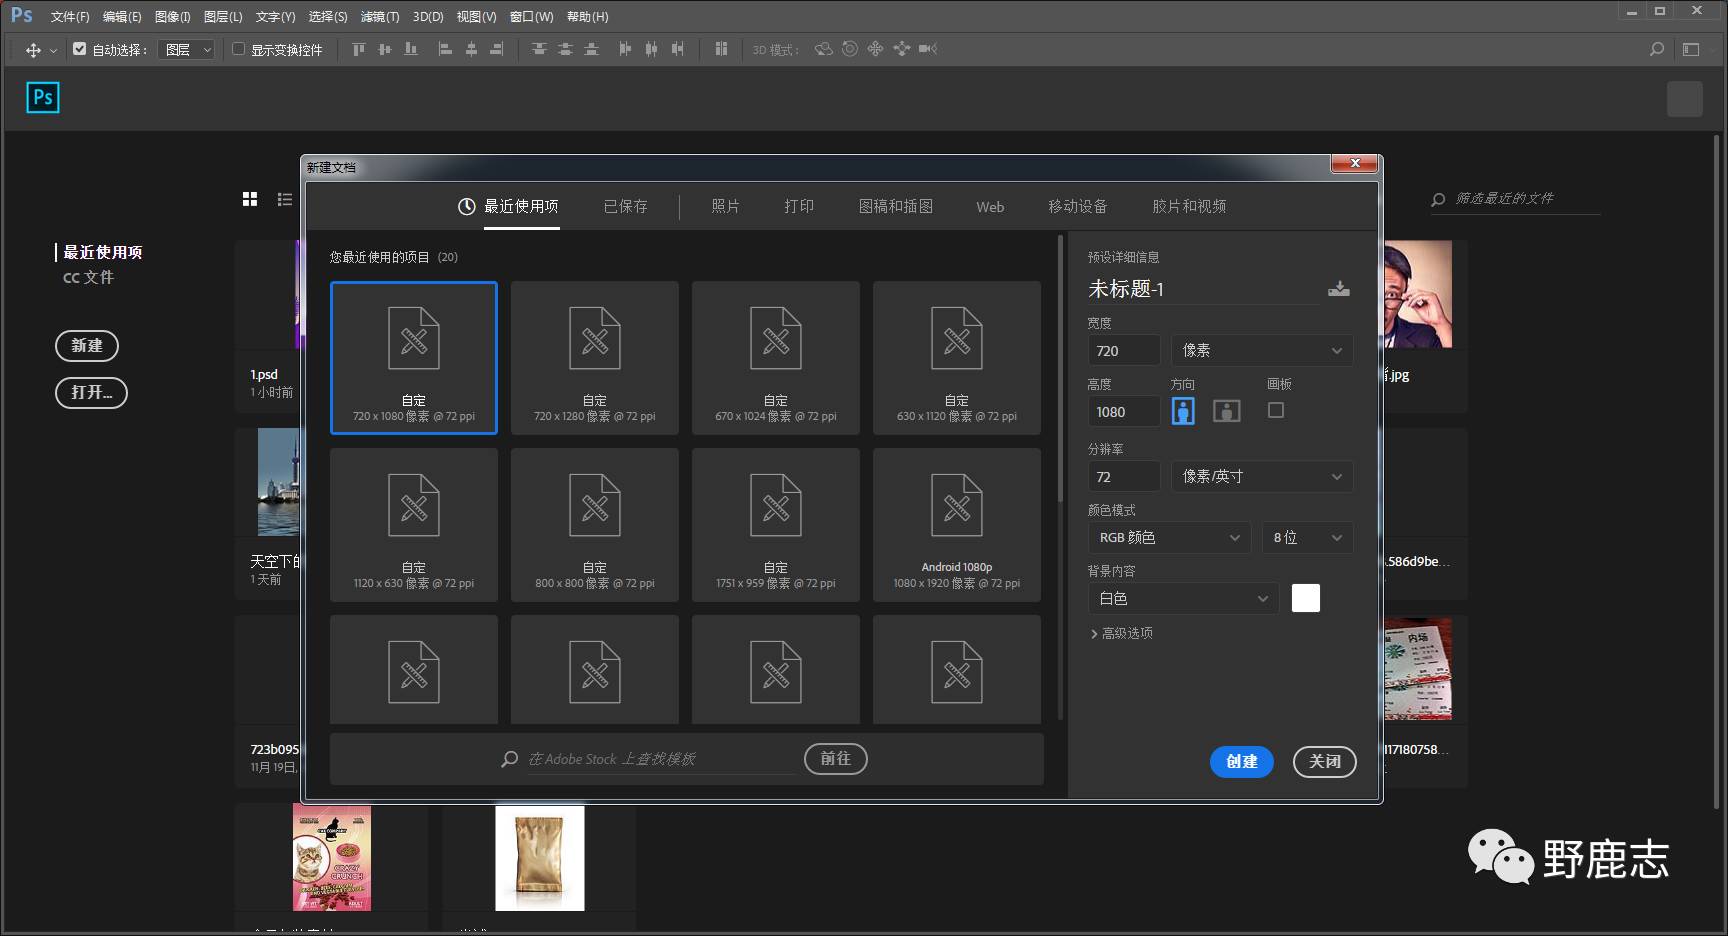Select portrait orientation icon
Viewport: 1728px width, 936px height.
click(x=1183, y=411)
